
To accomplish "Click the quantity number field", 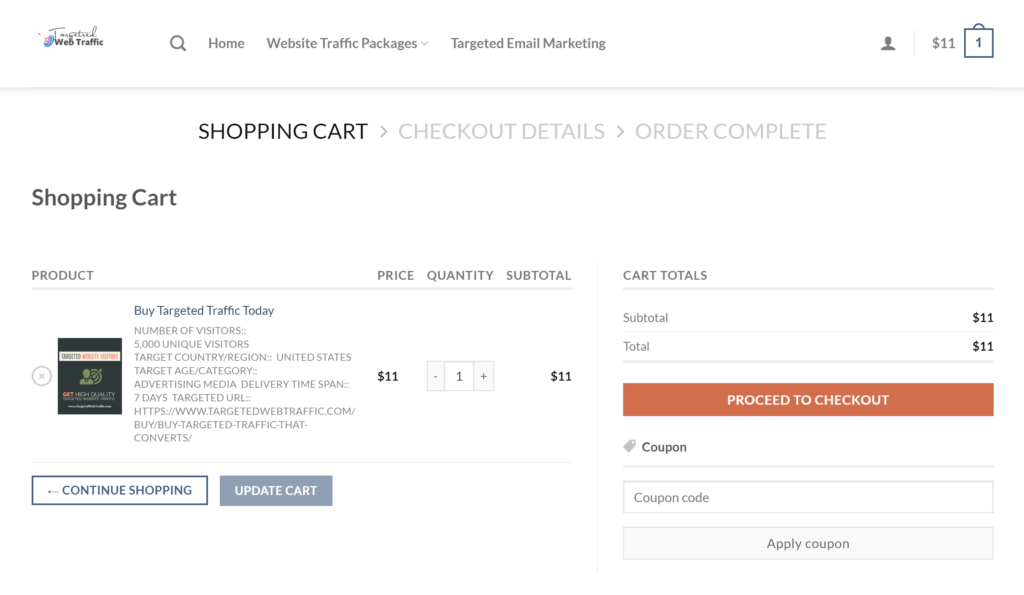I will click(459, 376).
